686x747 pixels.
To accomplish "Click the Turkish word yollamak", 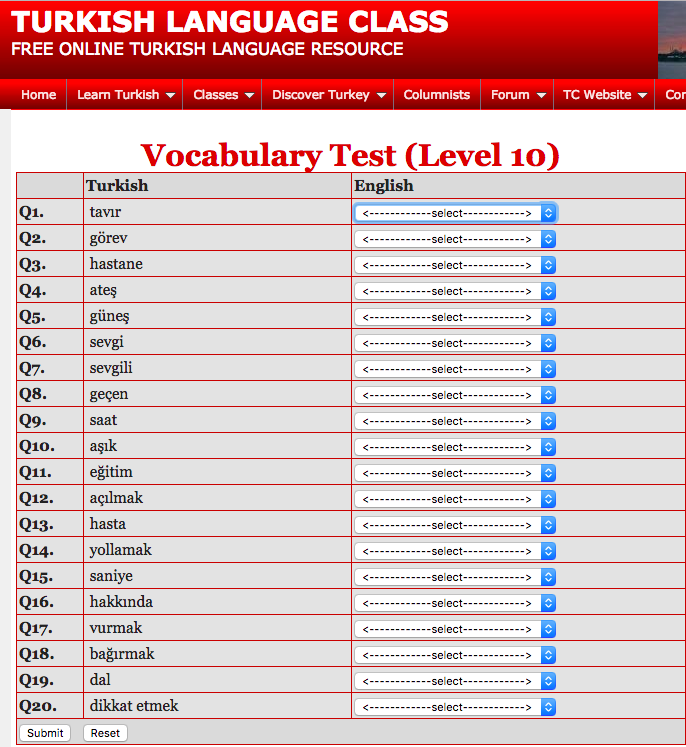I will (121, 550).
